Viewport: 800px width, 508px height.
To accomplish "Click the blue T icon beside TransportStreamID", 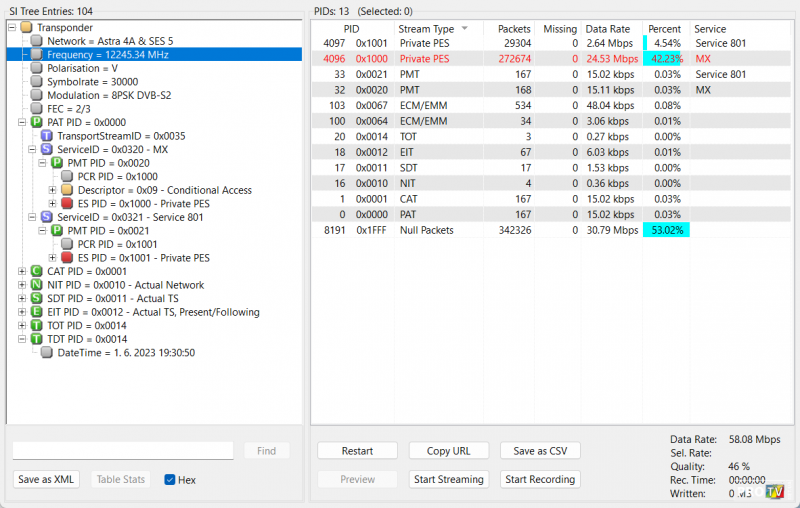I will (x=47, y=135).
